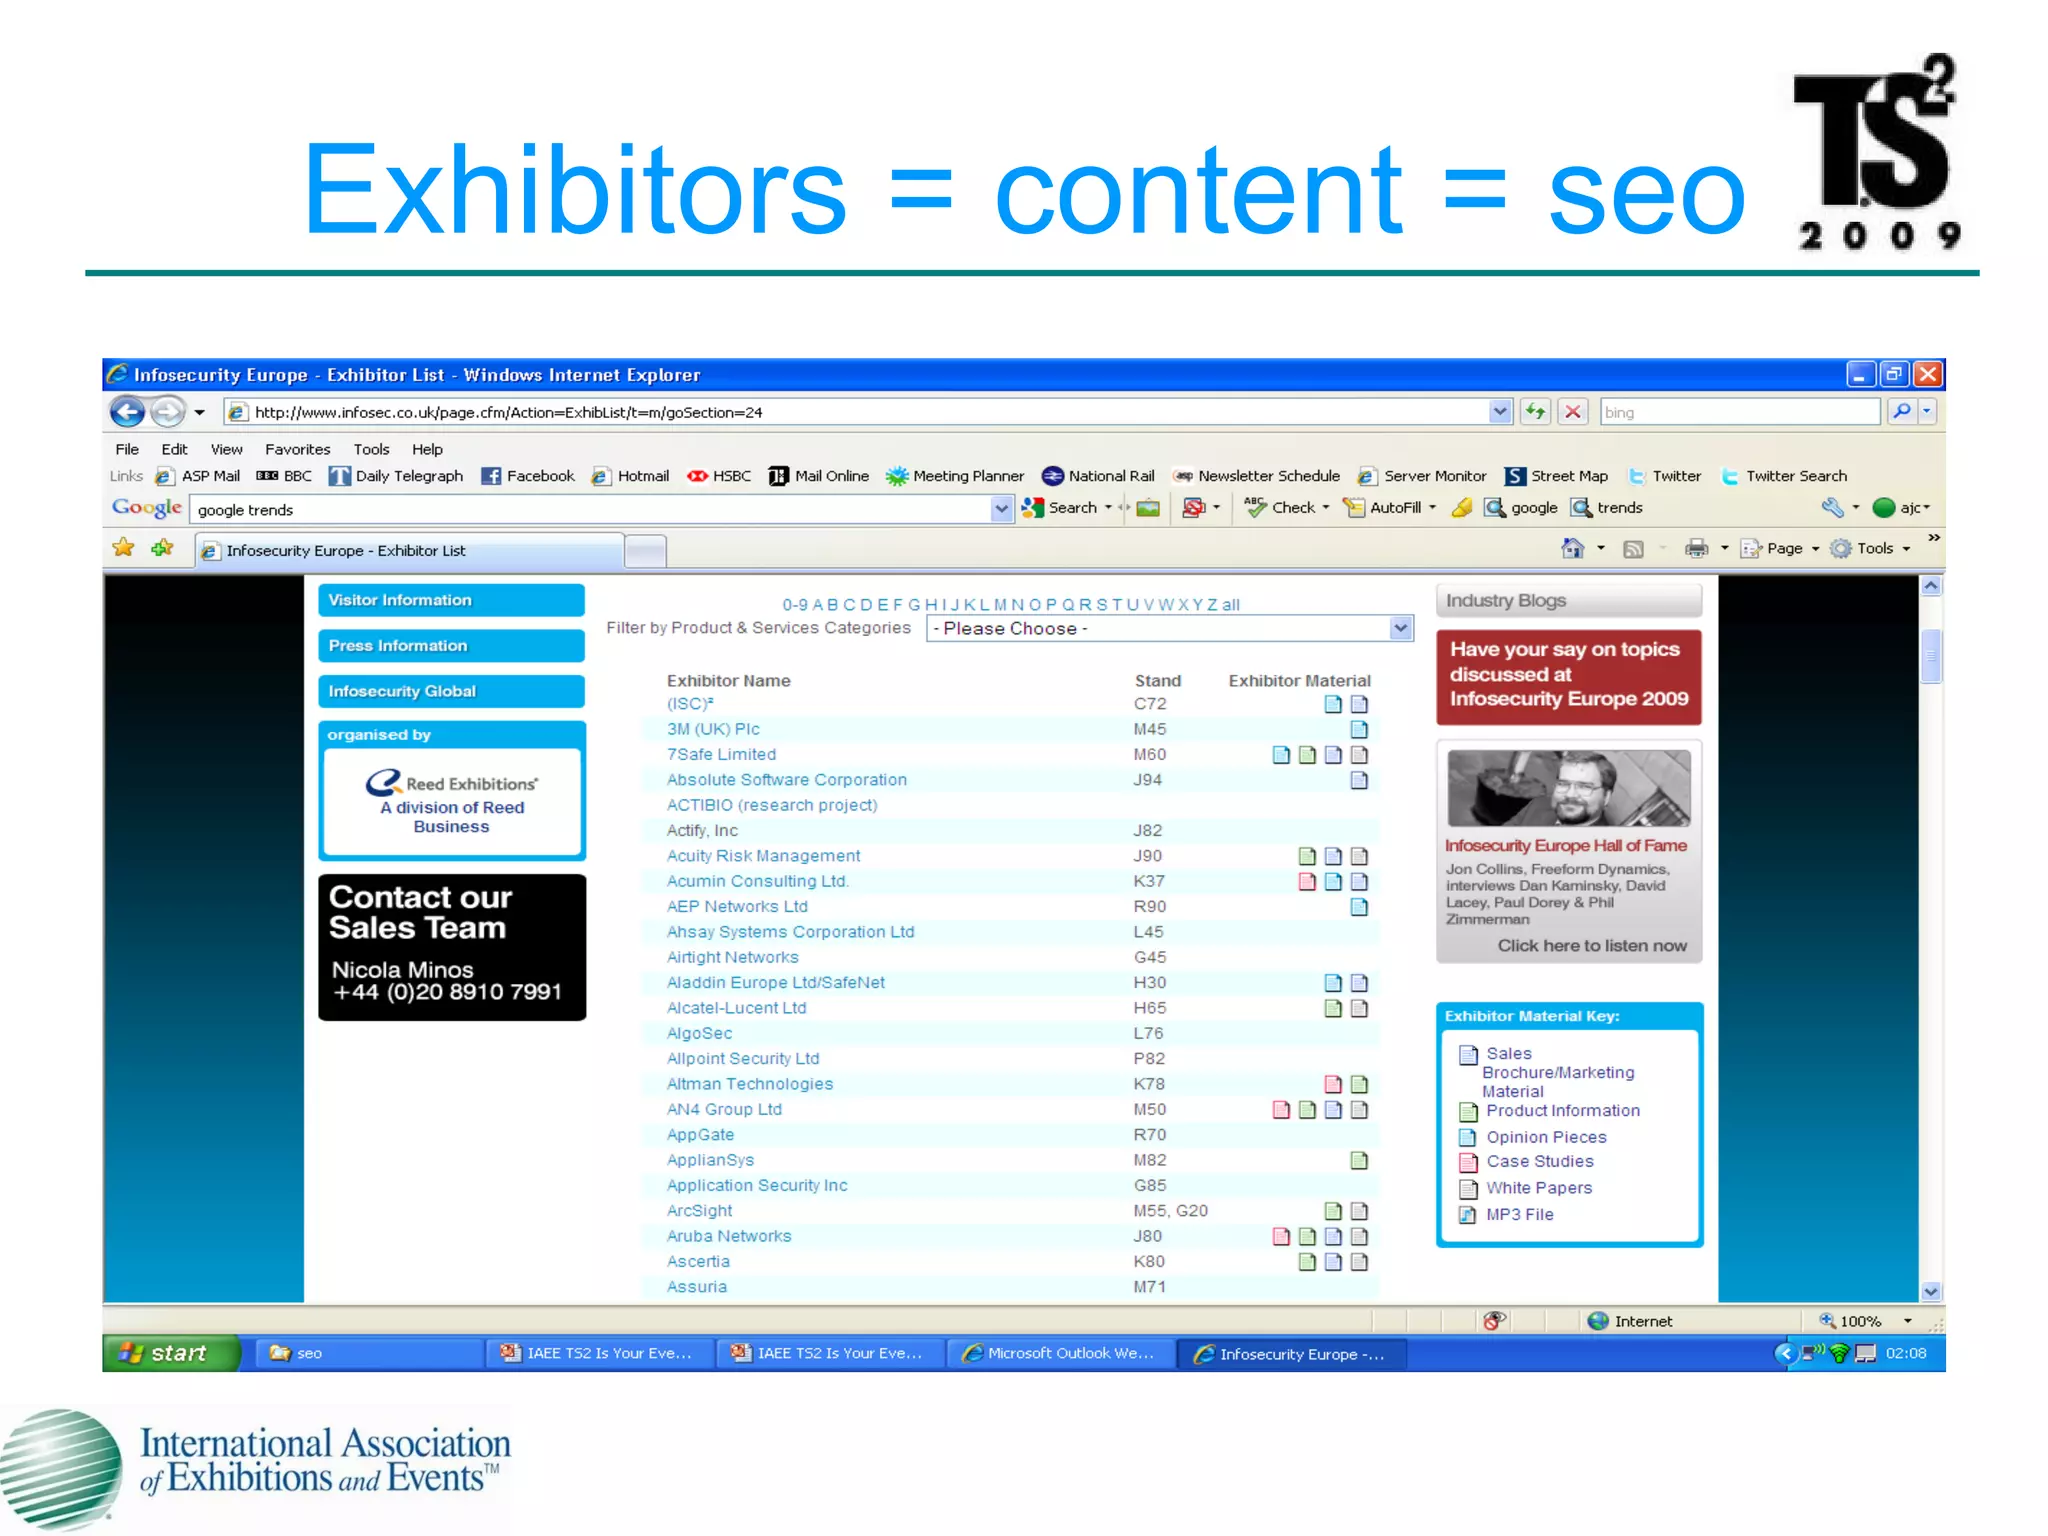Open the HSBC bookmark in Links bar

click(x=719, y=476)
